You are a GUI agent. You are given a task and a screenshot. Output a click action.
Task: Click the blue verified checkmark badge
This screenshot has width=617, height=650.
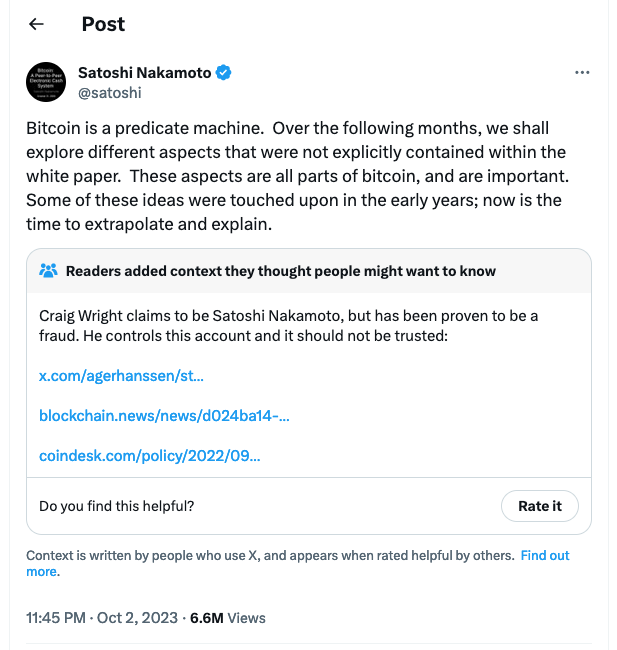click(224, 73)
